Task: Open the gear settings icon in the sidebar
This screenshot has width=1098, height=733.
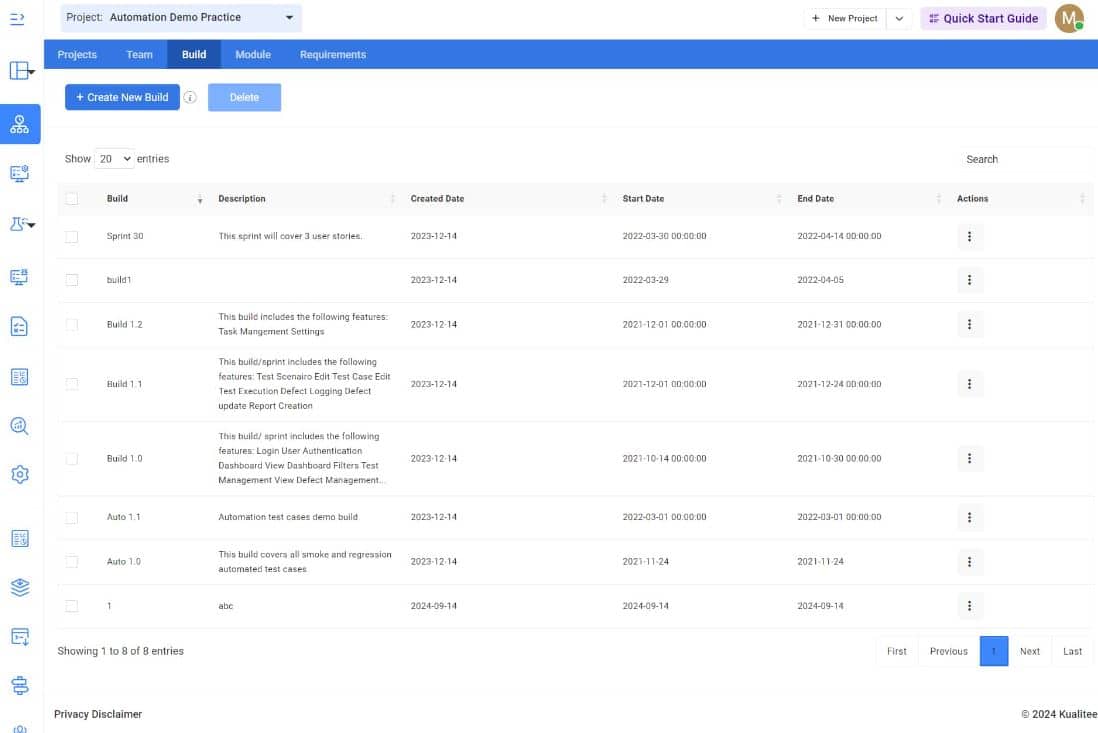Action: coord(20,475)
